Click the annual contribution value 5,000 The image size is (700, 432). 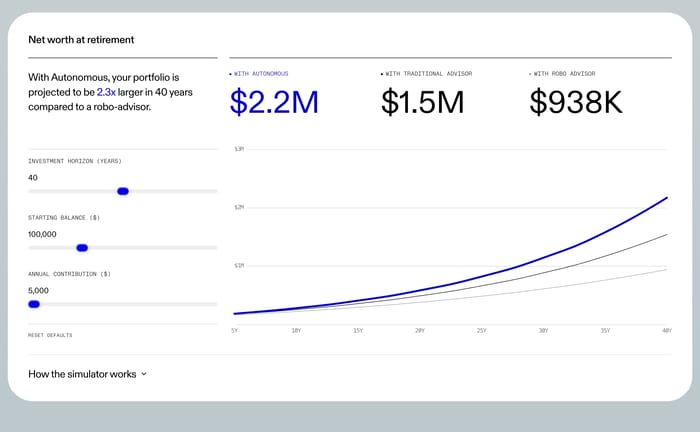pyautogui.click(x=38, y=291)
